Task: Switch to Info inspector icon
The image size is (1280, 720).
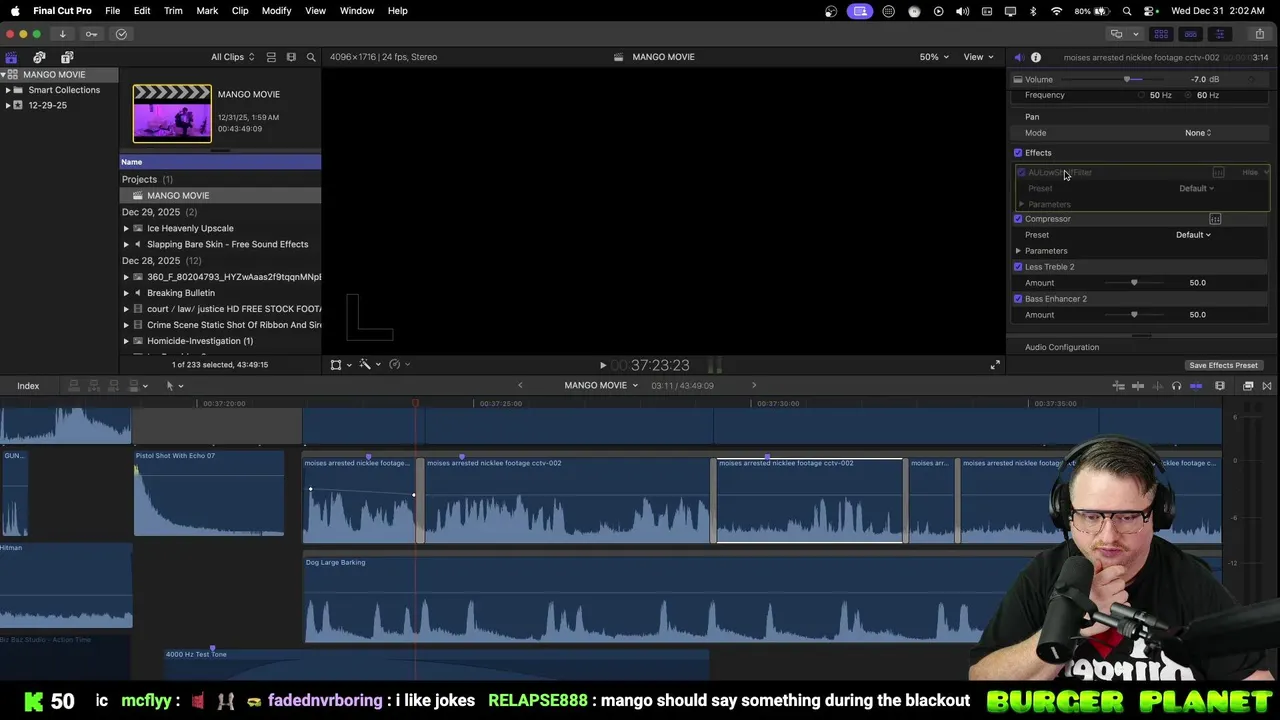Action: (x=1036, y=57)
